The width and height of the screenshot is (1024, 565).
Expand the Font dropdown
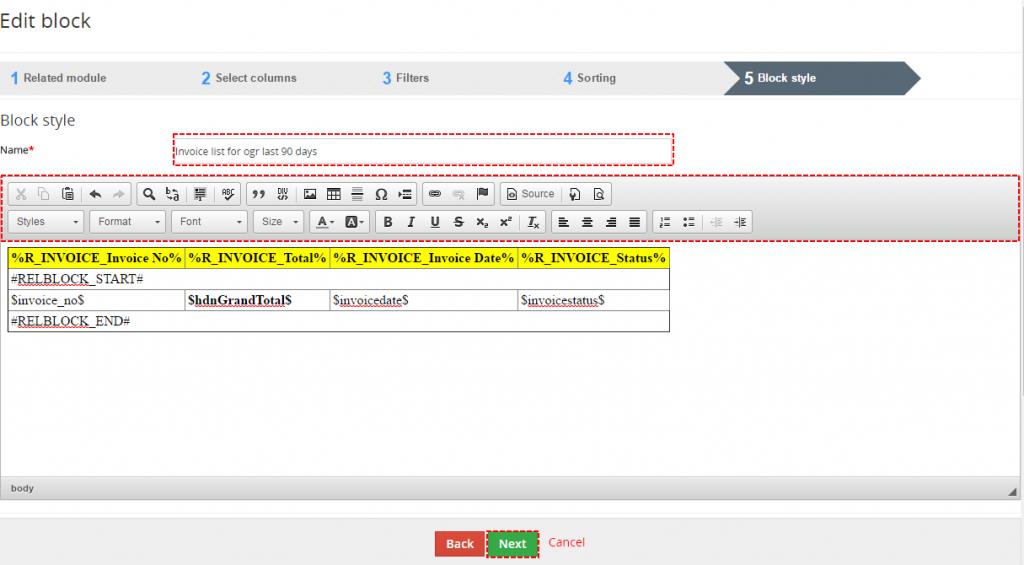(x=210, y=222)
